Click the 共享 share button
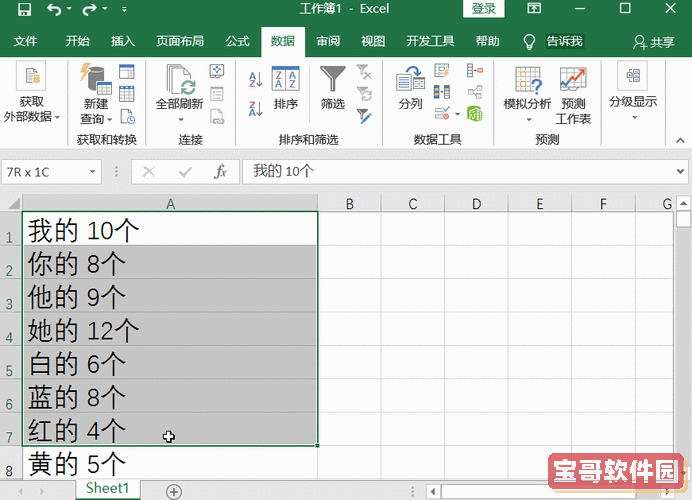Screen dimensions: 692x500 coord(654,42)
